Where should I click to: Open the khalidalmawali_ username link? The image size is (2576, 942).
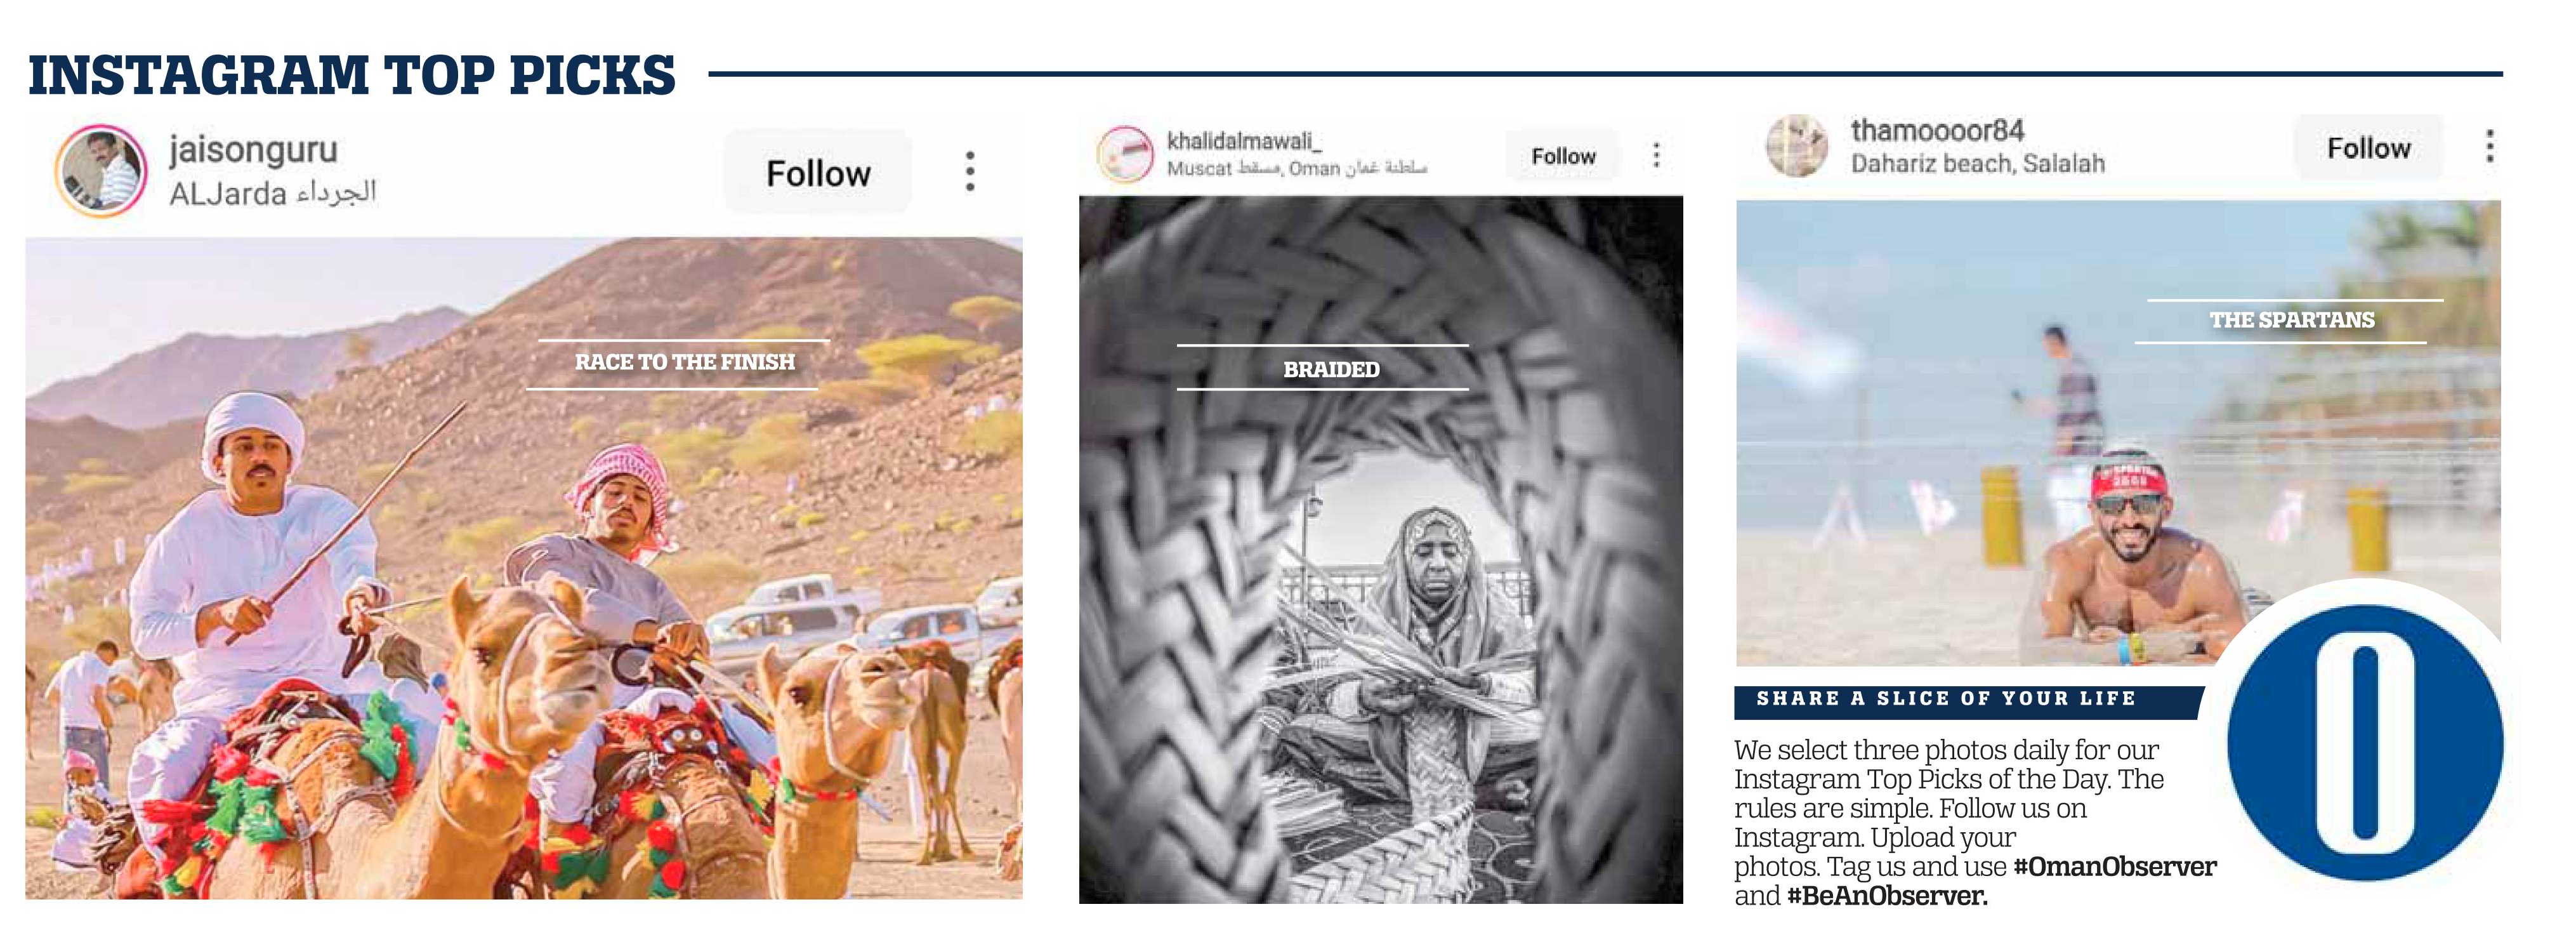tap(1243, 141)
